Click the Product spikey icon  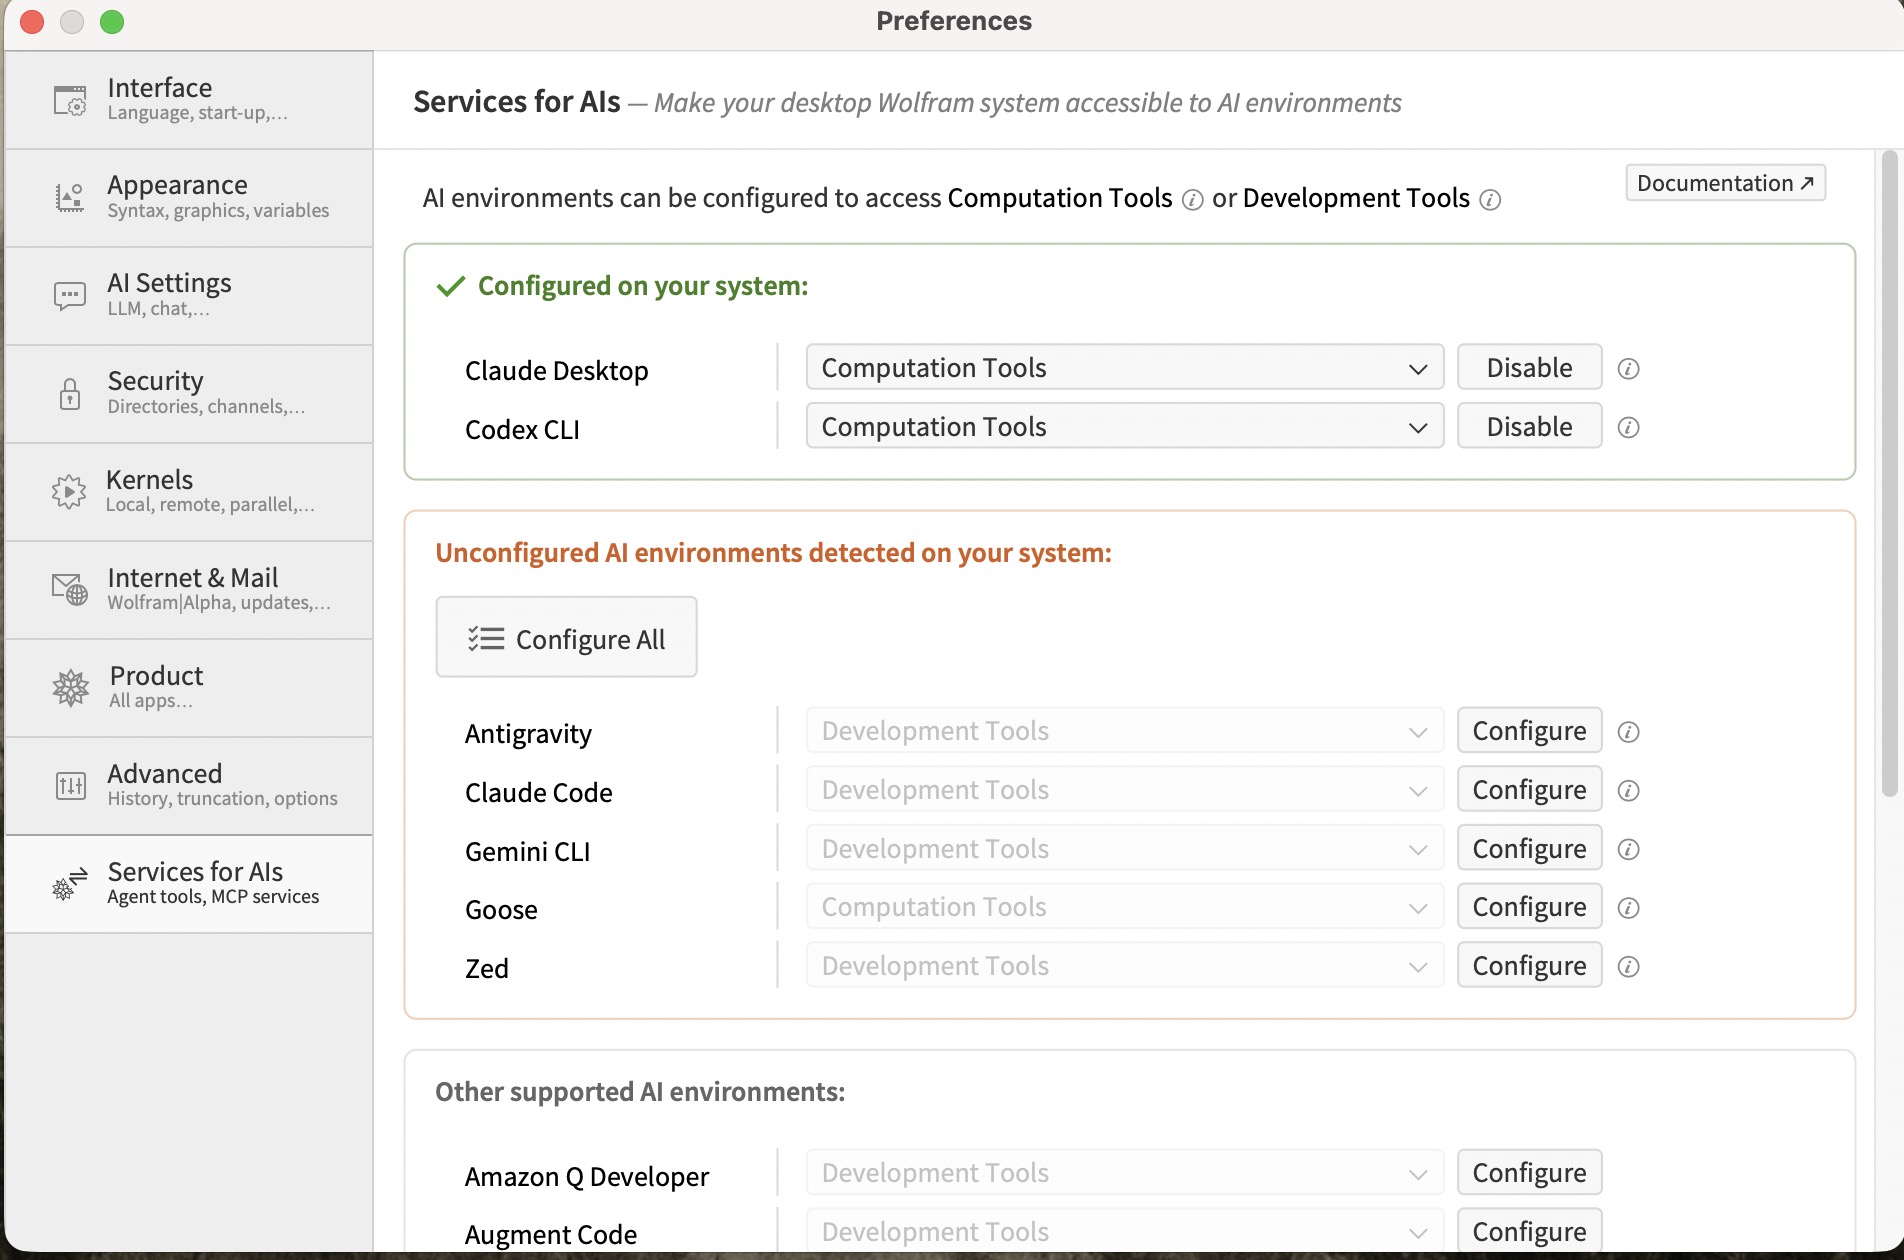pyautogui.click(x=70, y=688)
